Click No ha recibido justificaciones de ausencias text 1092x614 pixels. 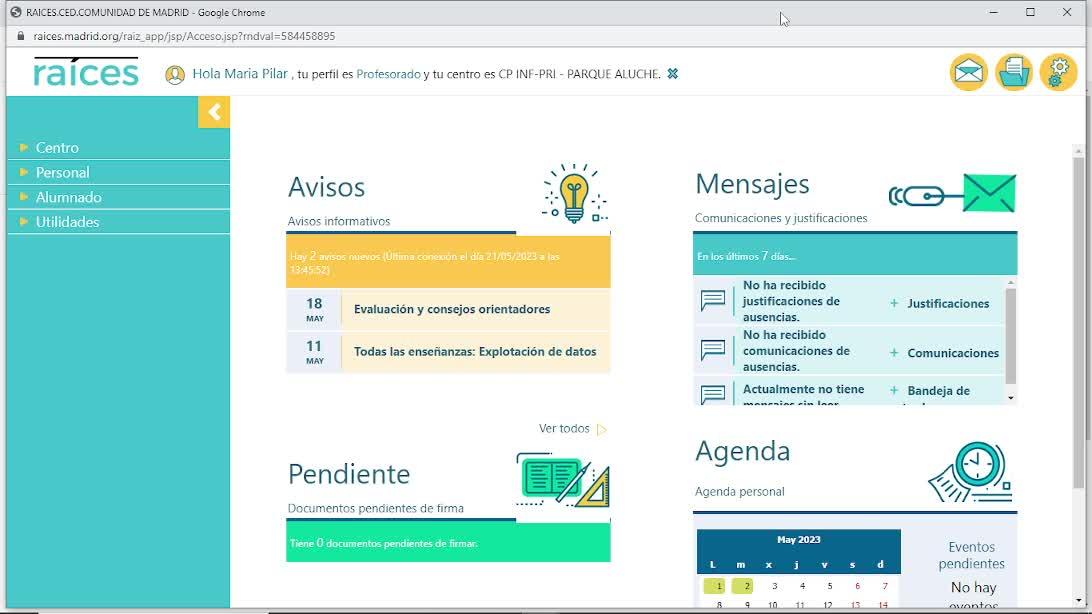click(790, 301)
